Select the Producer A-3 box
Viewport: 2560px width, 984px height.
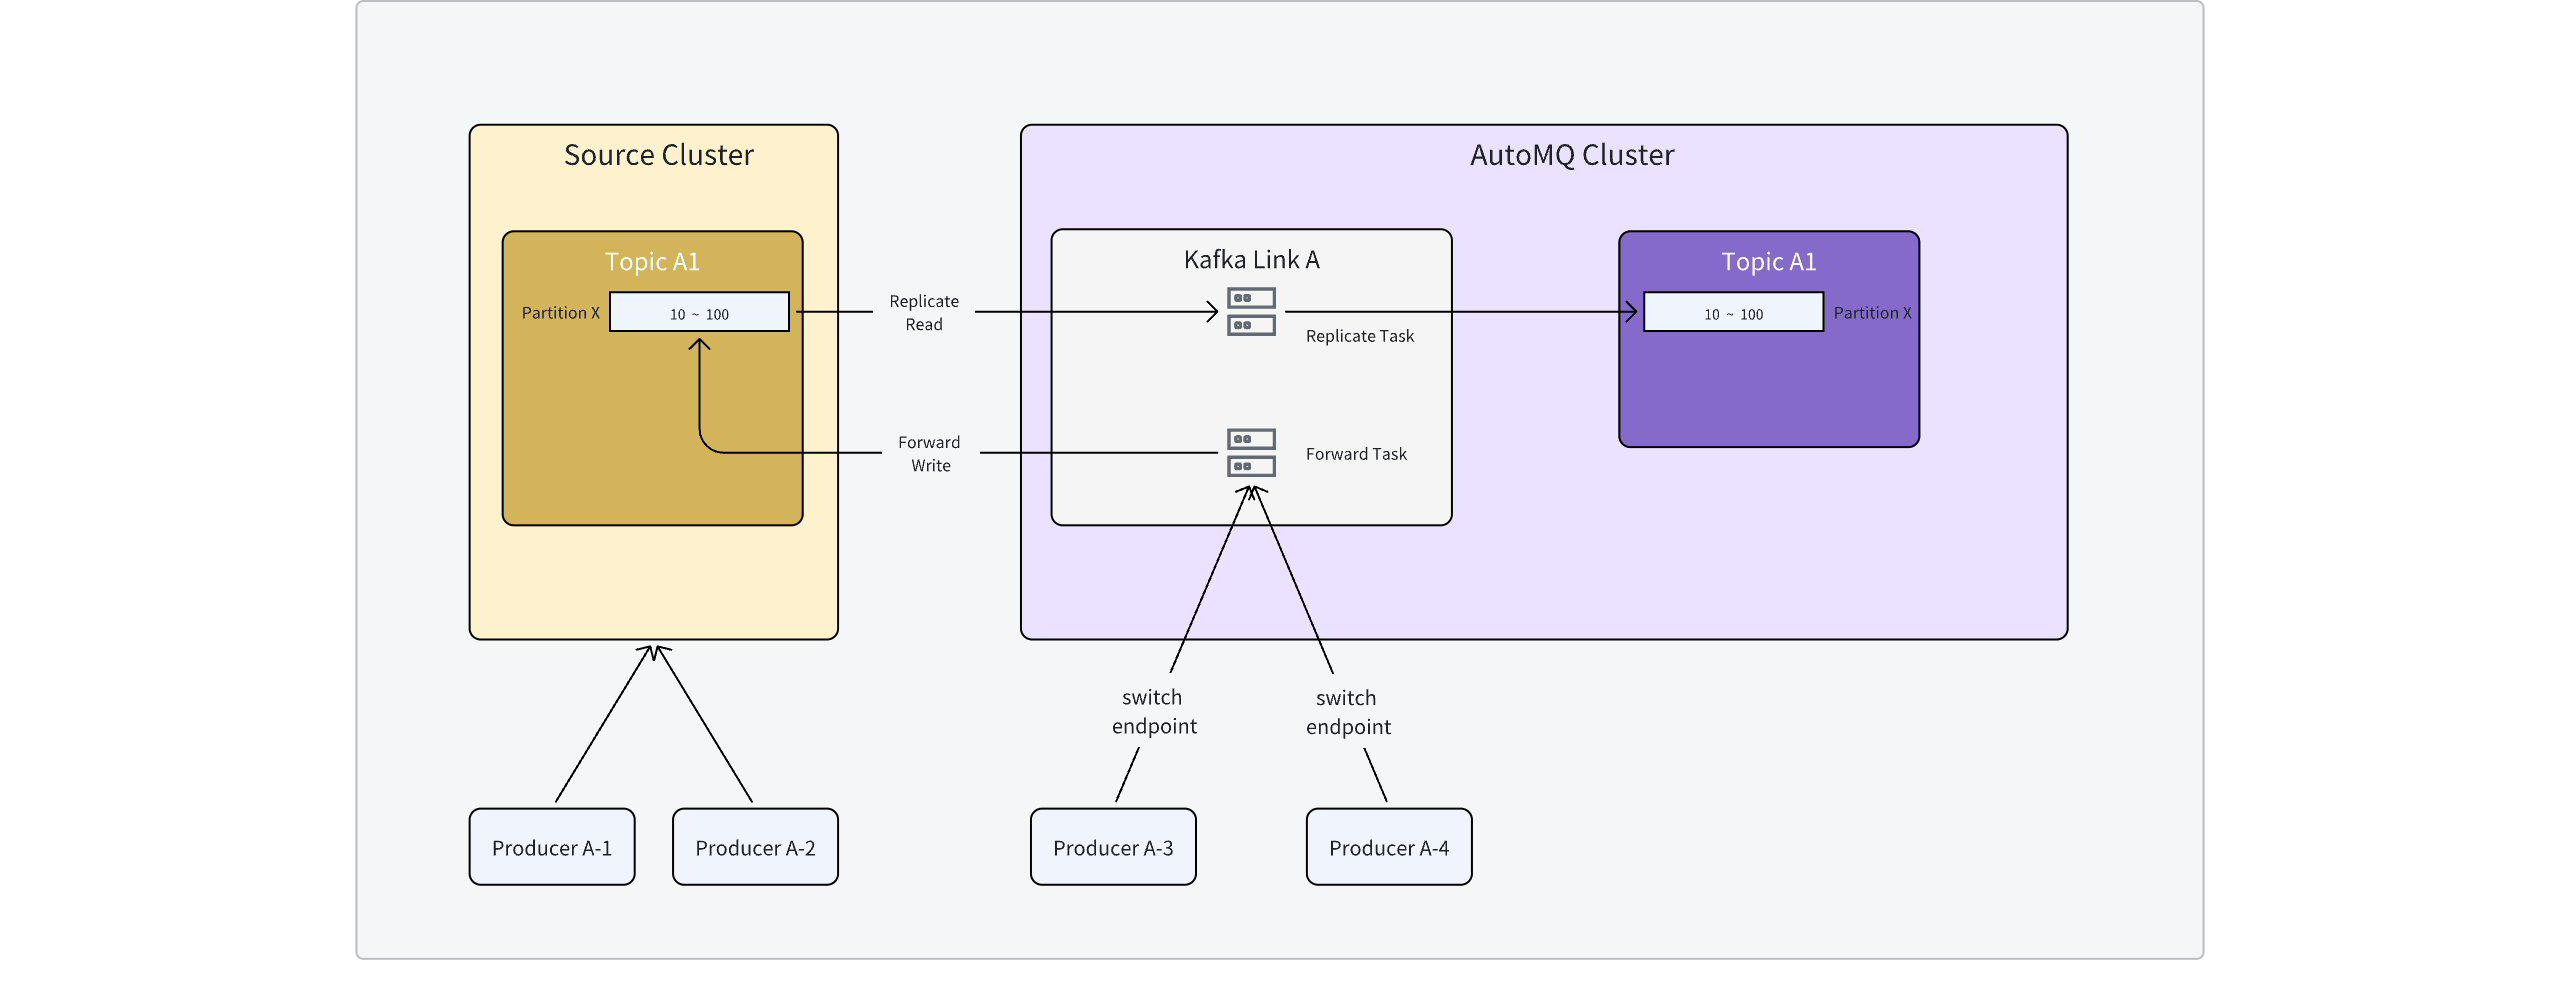(1113, 847)
